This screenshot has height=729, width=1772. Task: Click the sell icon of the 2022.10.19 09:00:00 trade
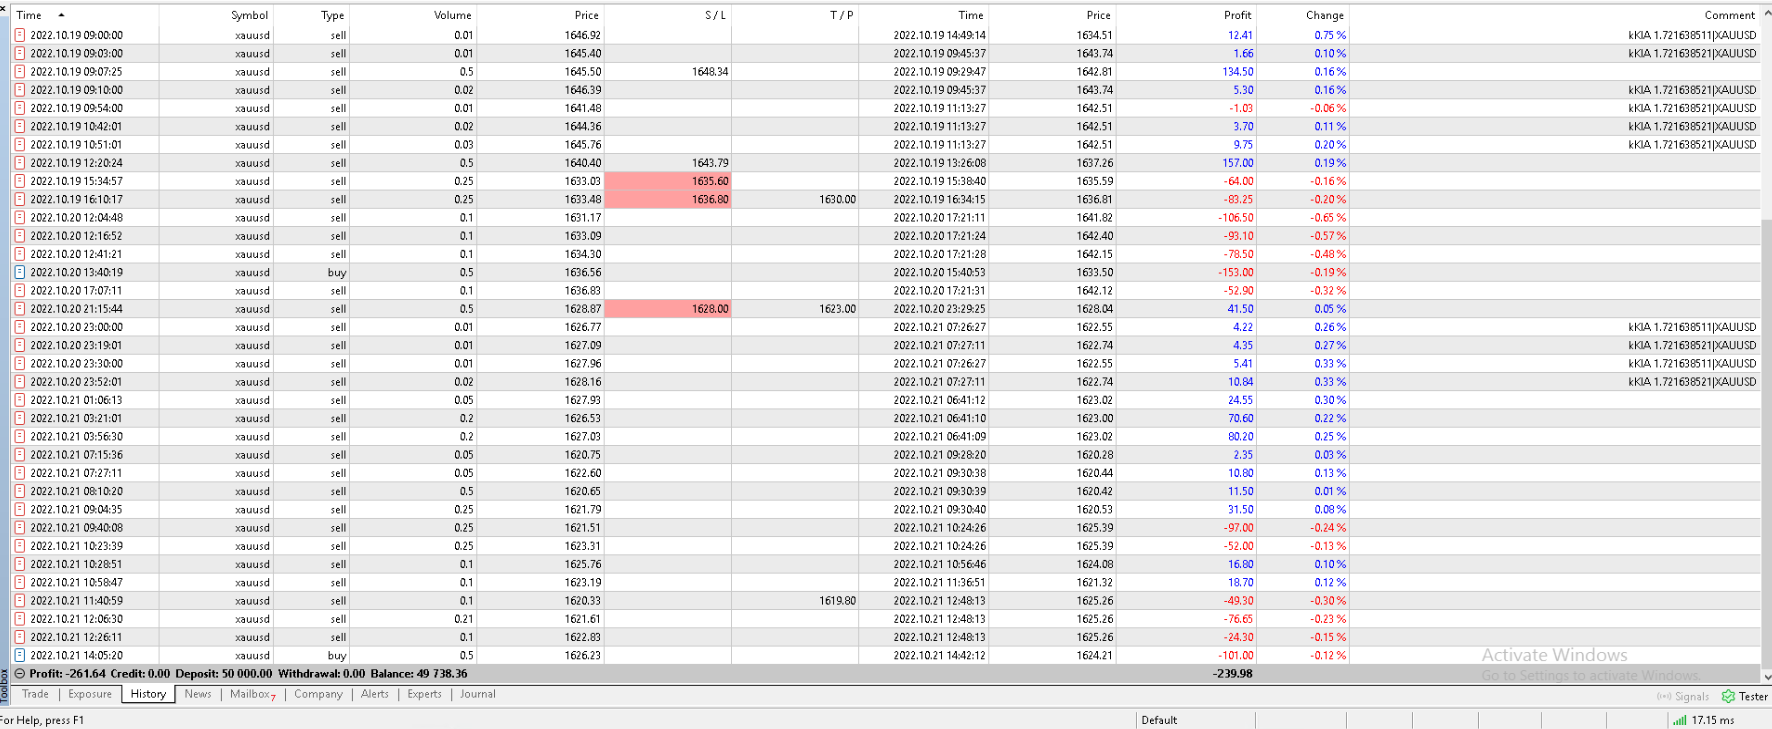tap(19, 35)
